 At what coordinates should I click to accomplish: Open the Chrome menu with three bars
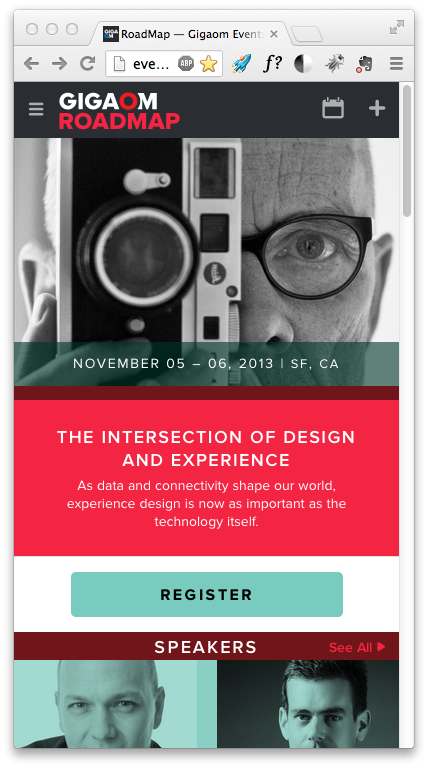[x=396, y=63]
